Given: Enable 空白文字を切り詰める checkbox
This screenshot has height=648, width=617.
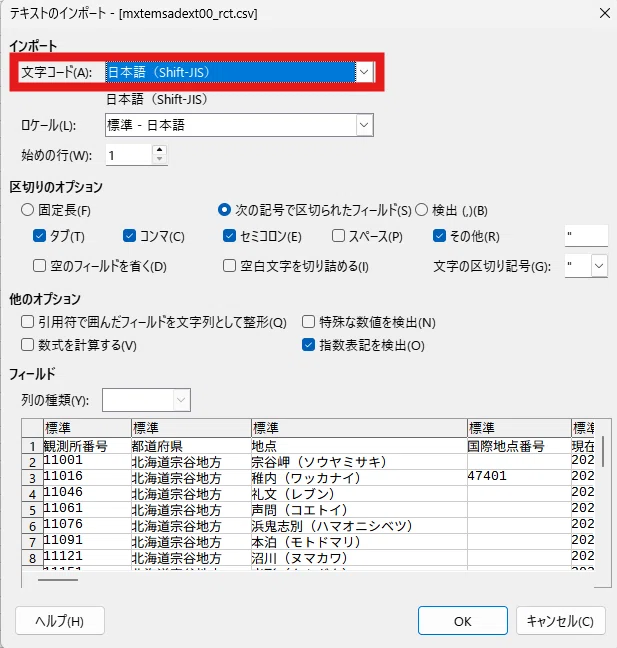Looking at the screenshot, I should [x=229, y=266].
